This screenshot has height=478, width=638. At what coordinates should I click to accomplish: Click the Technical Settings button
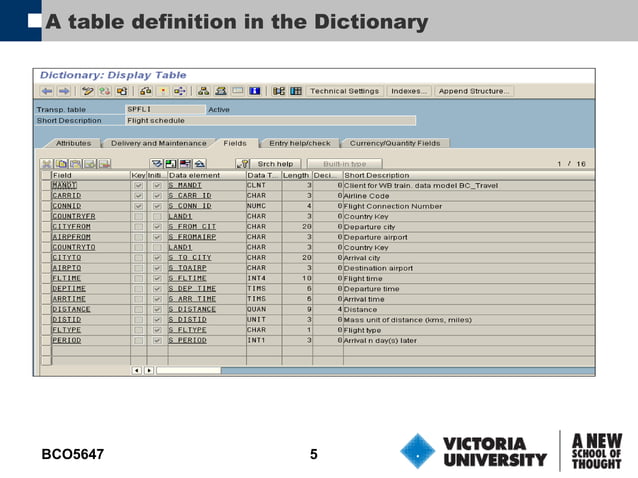[344, 91]
